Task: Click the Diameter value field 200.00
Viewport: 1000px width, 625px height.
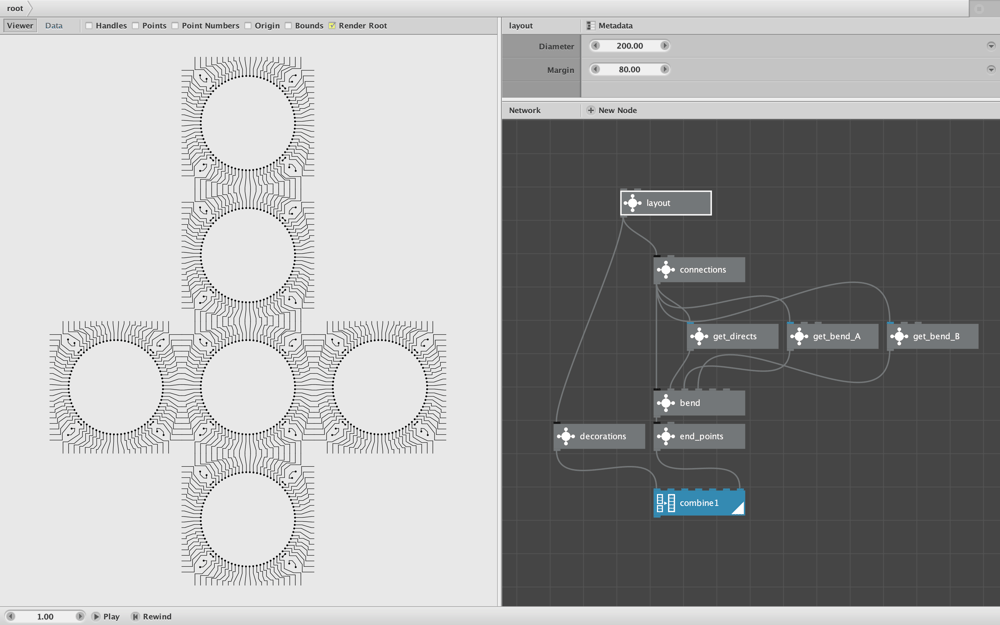Action: [x=629, y=46]
